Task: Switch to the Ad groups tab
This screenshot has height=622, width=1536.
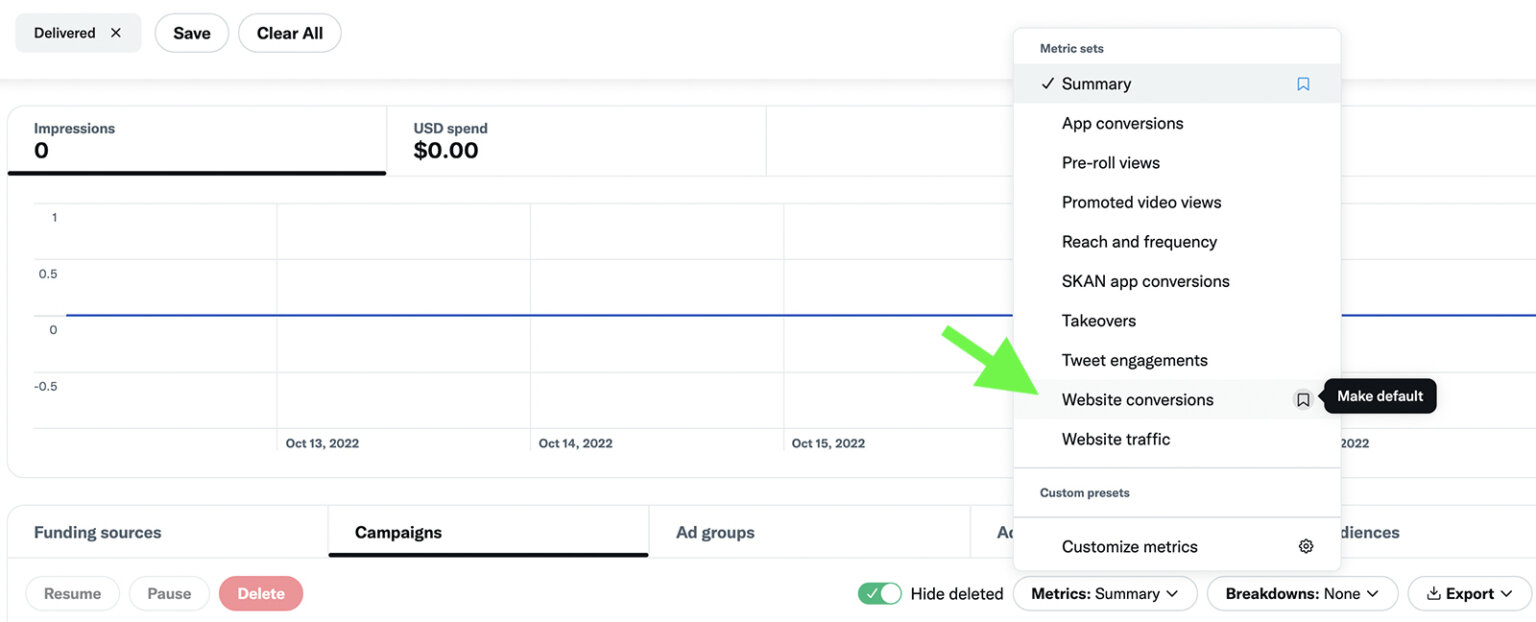Action: 714,532
